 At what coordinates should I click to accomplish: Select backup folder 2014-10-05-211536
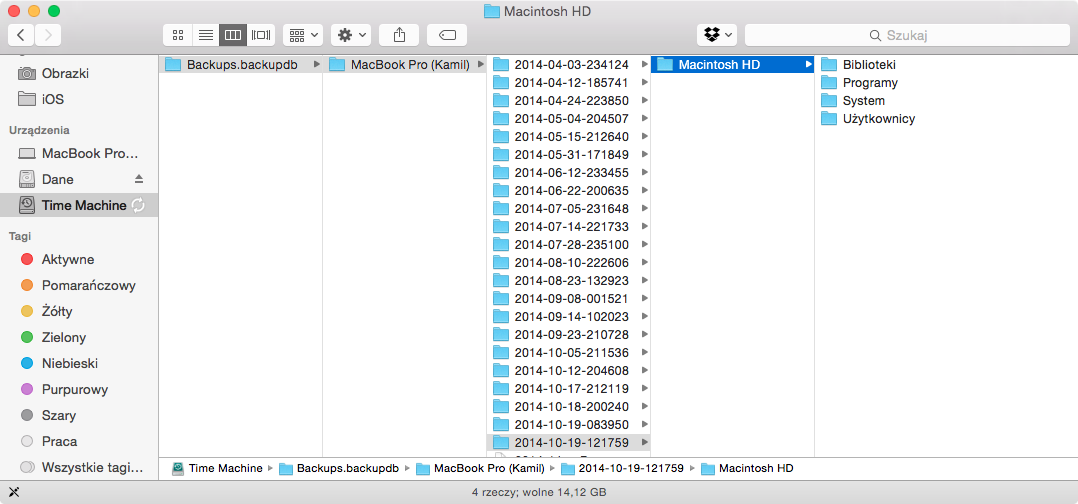(569, 353)
